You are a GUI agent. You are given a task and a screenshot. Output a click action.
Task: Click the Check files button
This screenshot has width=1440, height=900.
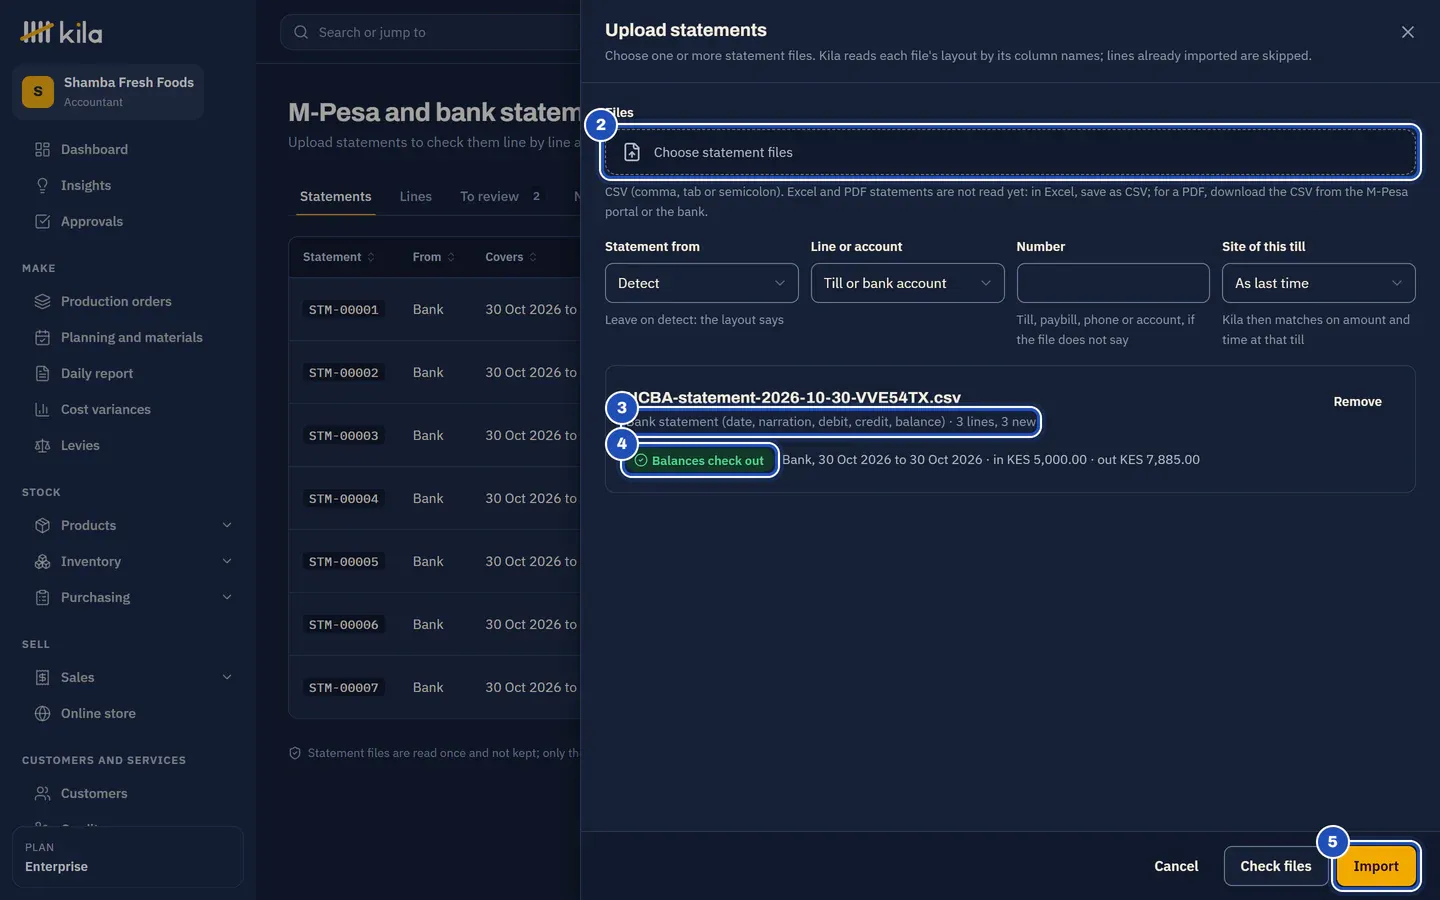[x=1276, y=866]
